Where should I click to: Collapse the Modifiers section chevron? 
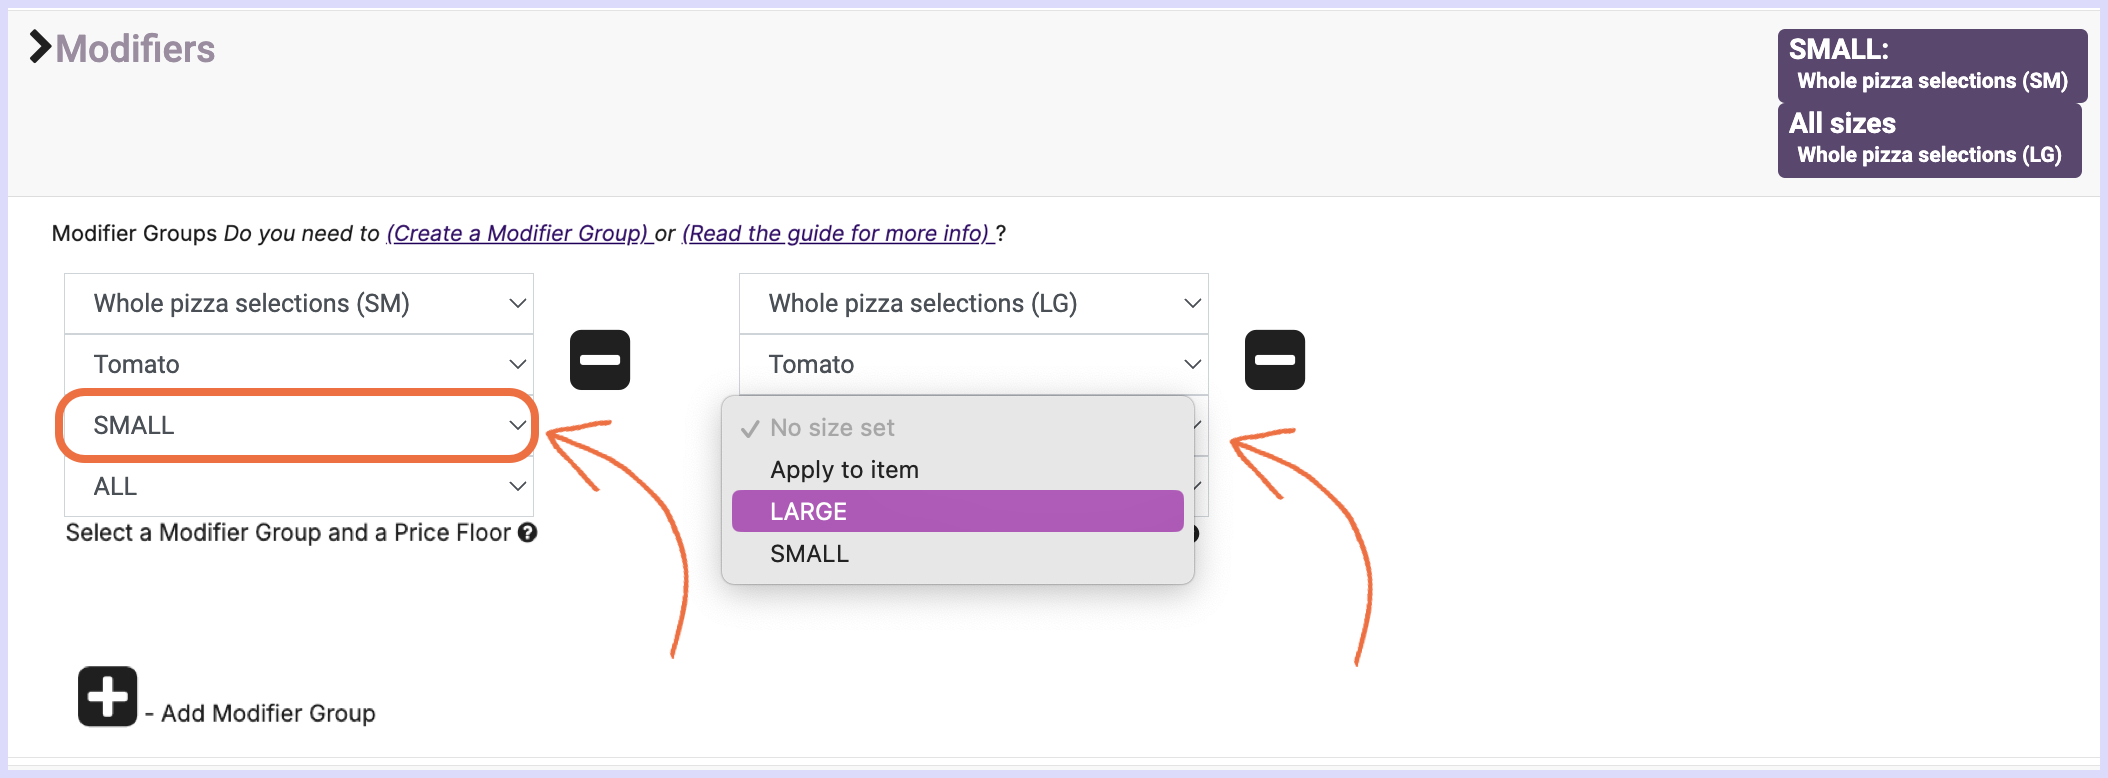click(40, 47)
